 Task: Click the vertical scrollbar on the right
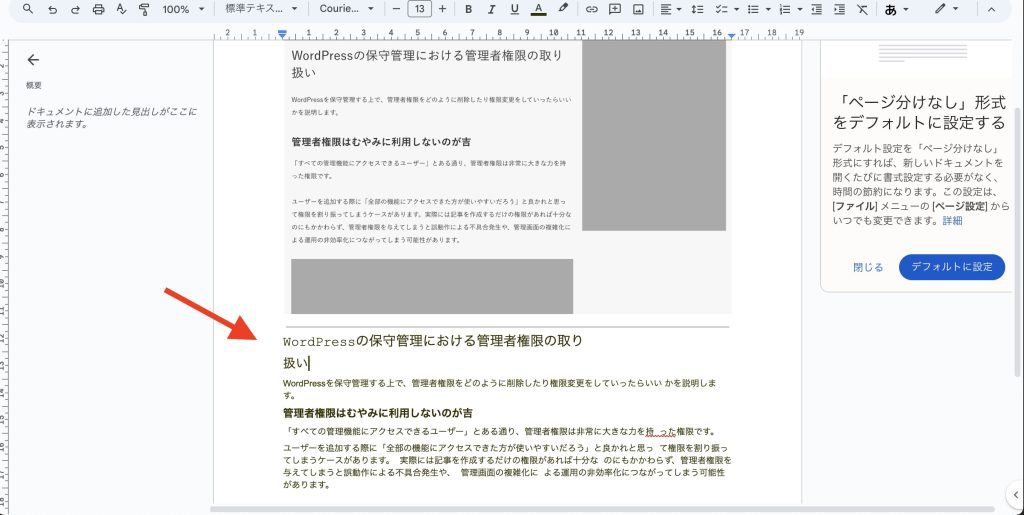[x=1016, y=242]
